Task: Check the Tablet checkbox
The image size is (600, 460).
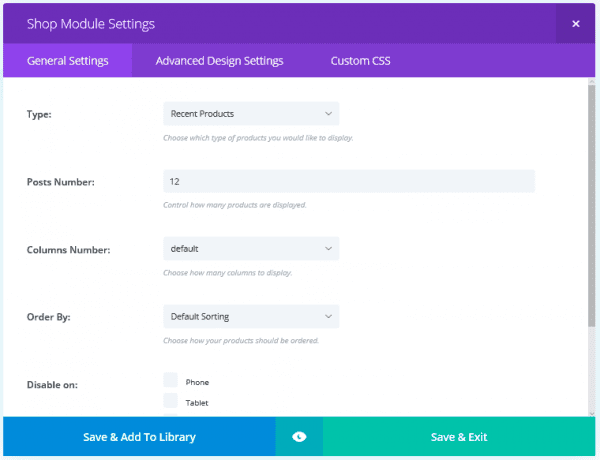Action: tap(171, 401)
